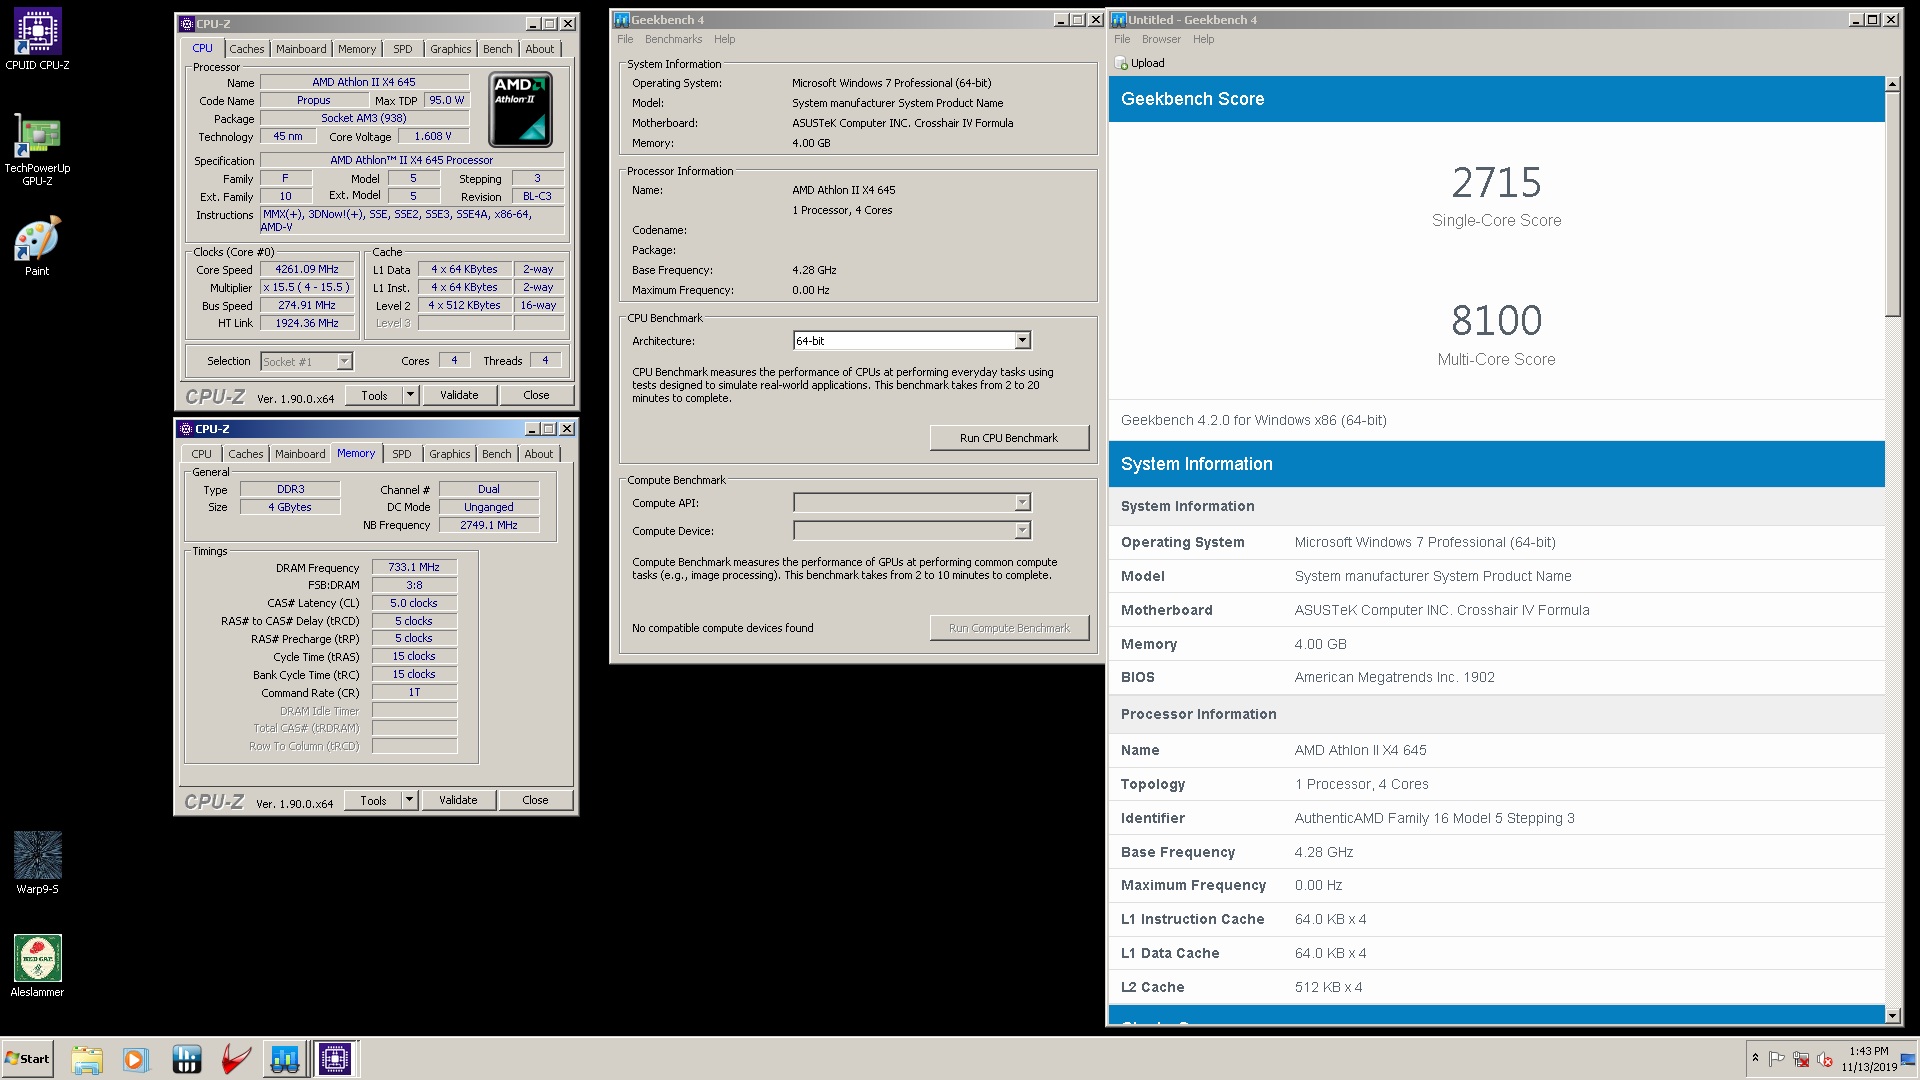The height and width of the screenshot is (1080, 1920).
Task: Open the Benchmarks menu in Geekbench 4
Action: pos(673,39)
